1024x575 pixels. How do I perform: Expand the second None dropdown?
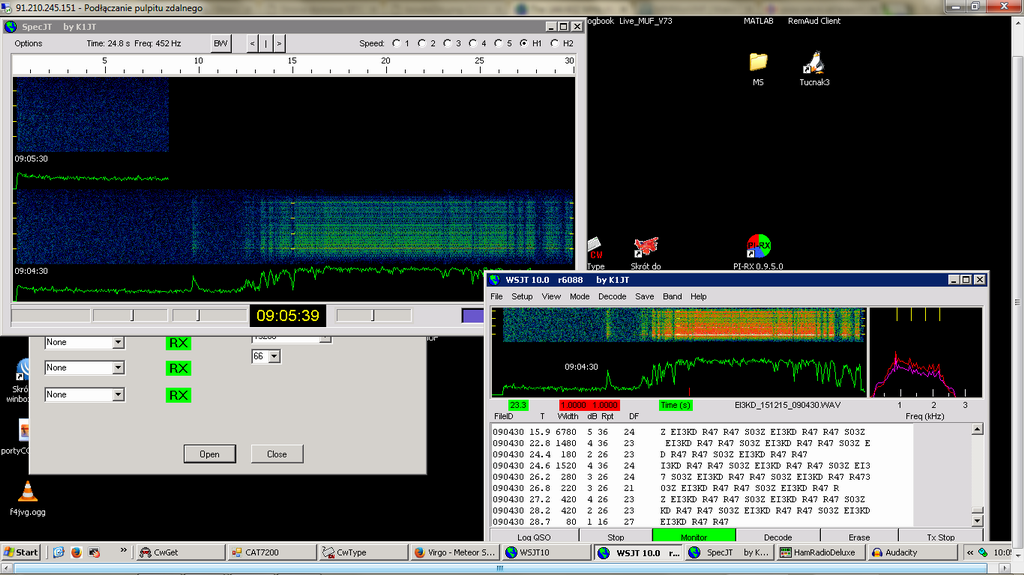[118, 368]
